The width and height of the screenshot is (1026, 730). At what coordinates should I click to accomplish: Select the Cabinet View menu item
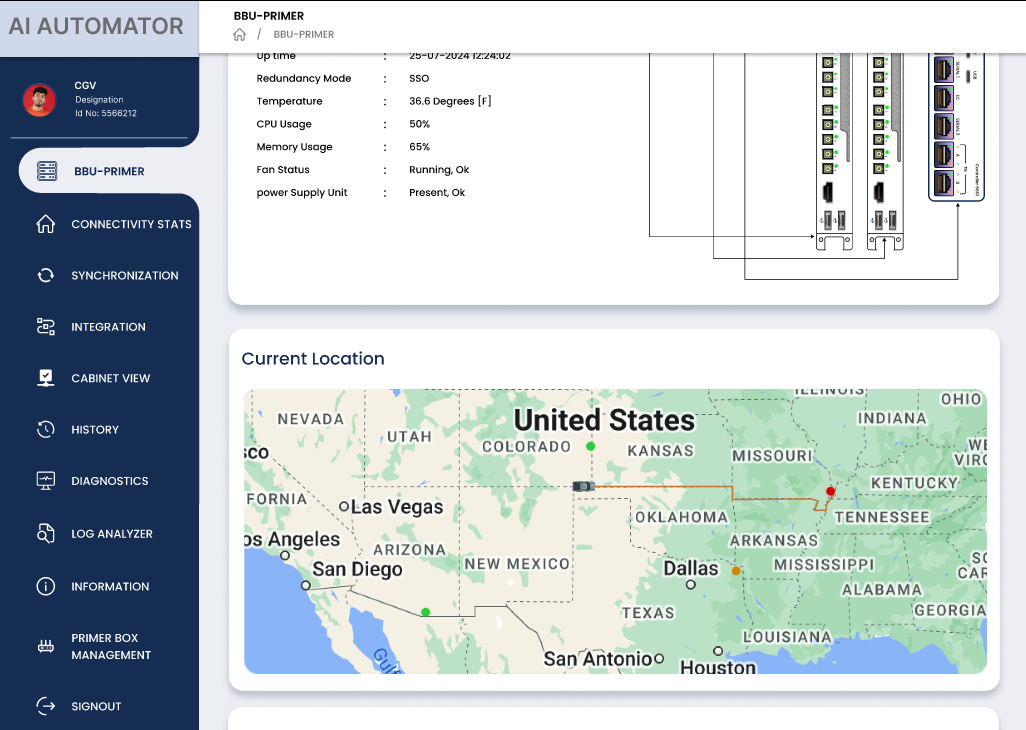point(110,378)
